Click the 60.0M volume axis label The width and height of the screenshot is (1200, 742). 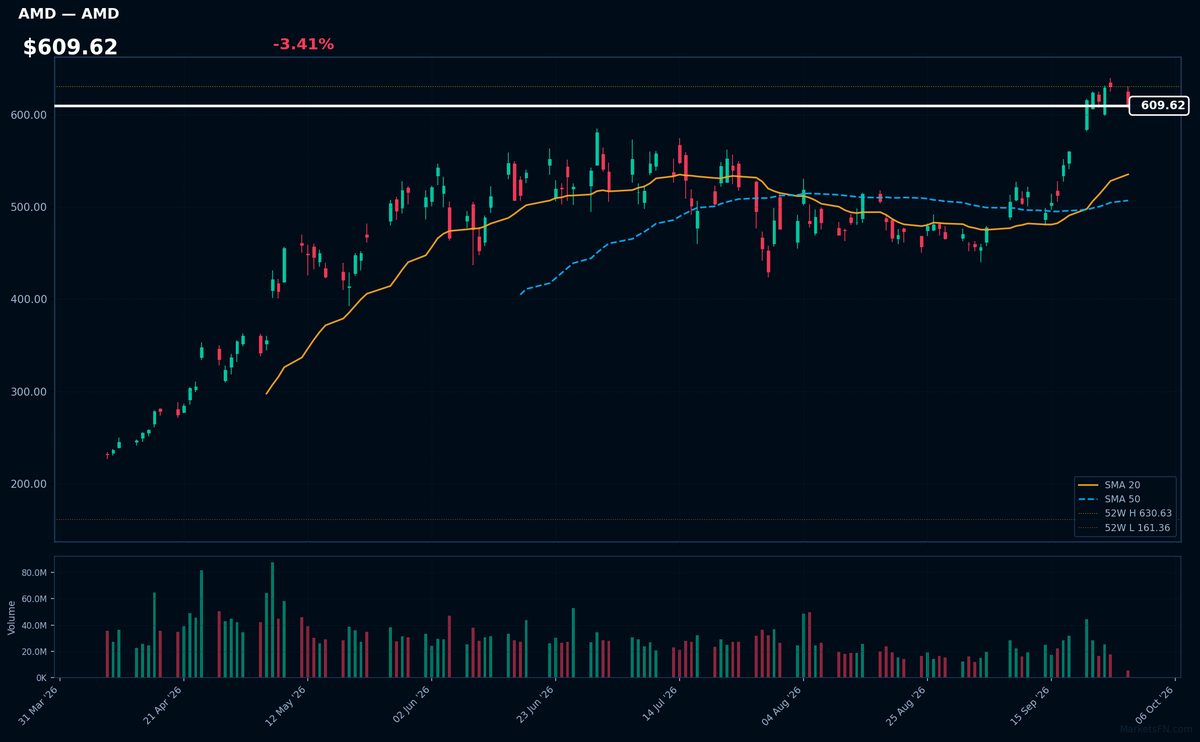tap(33, 599)
